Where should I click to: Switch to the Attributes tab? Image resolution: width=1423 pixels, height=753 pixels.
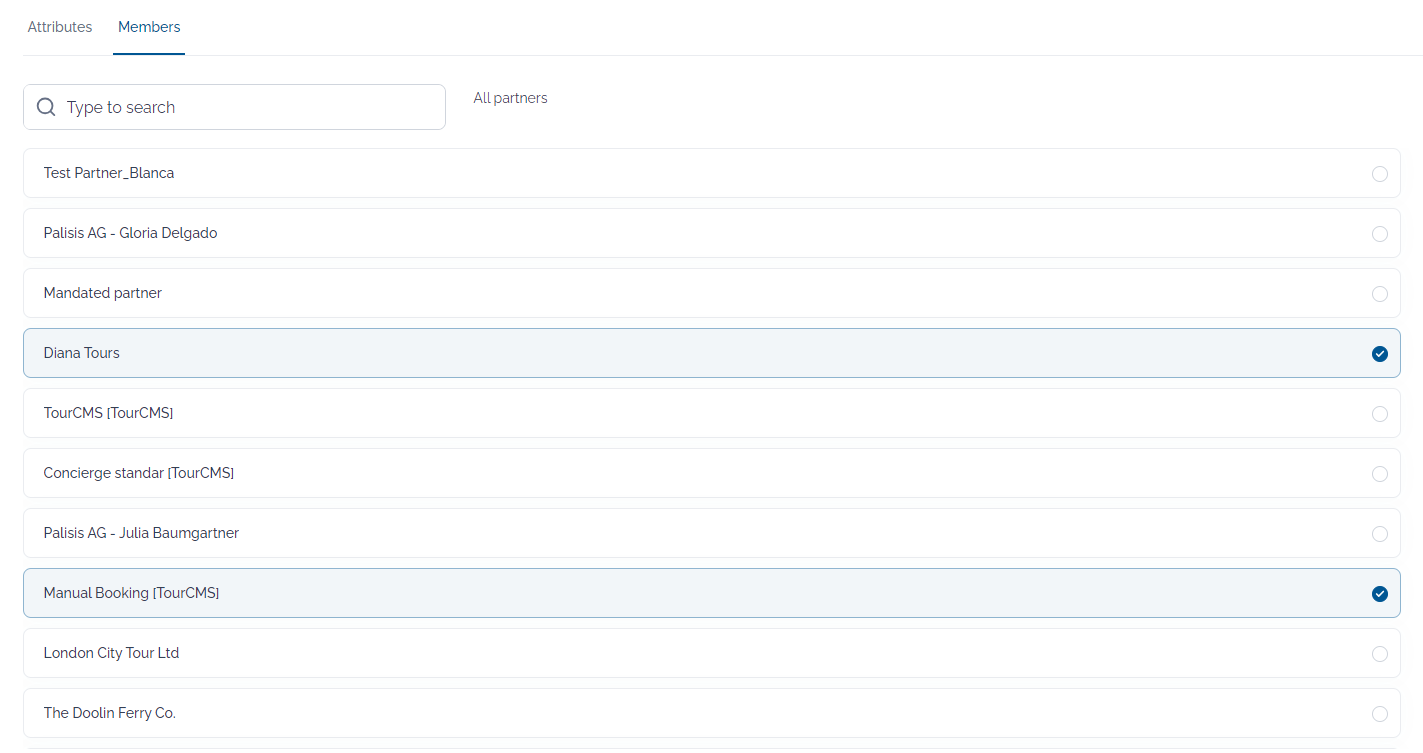[60, 27]
